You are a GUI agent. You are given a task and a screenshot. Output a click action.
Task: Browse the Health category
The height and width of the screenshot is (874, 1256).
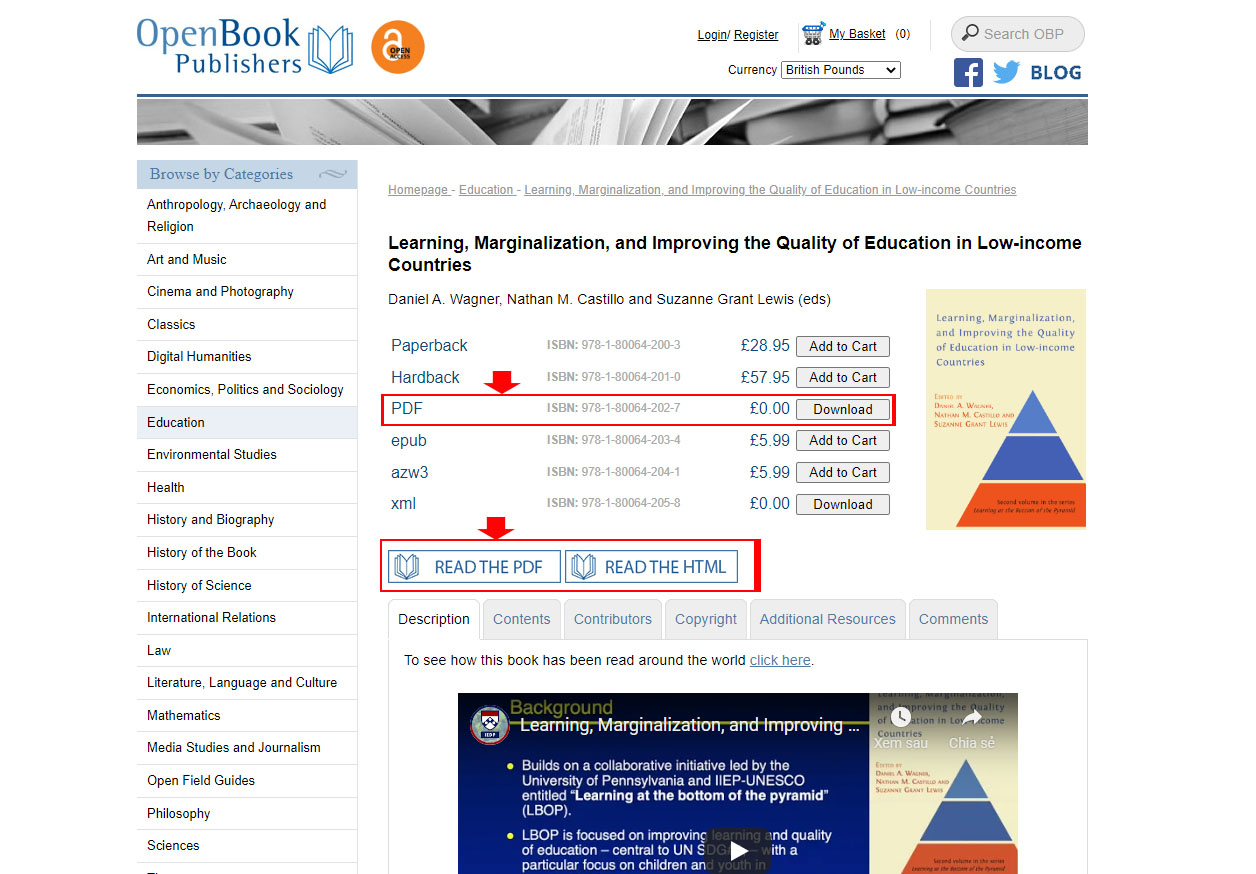click(247, 488)
